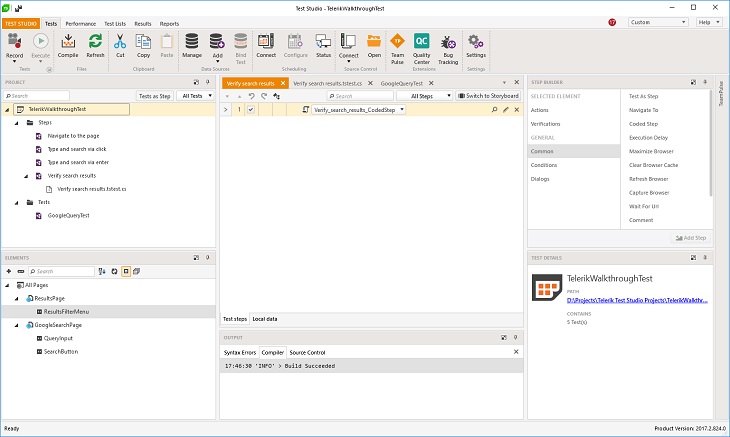The height and width of the screenshot is (437, 730).
Task: Click the Copy icon
Action: (x=143, y=41)
